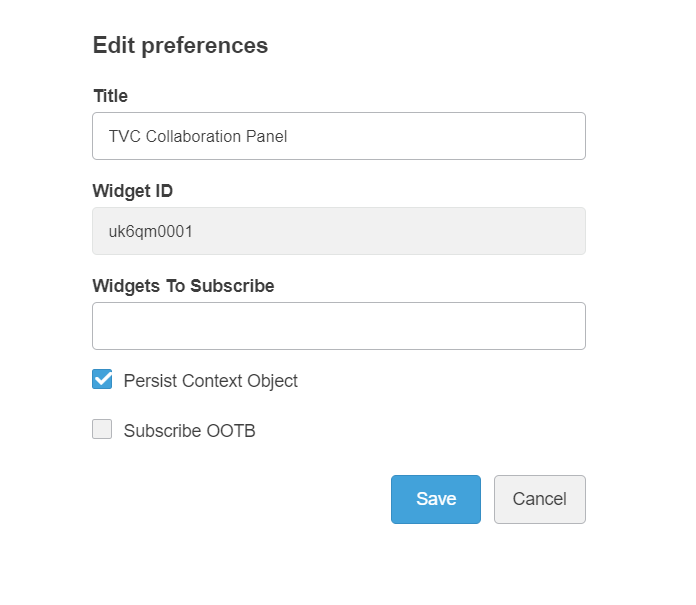Cancel editing the preferences
Image resolution: width=696 pixels, height=605 pixels.
coord(539,499)
